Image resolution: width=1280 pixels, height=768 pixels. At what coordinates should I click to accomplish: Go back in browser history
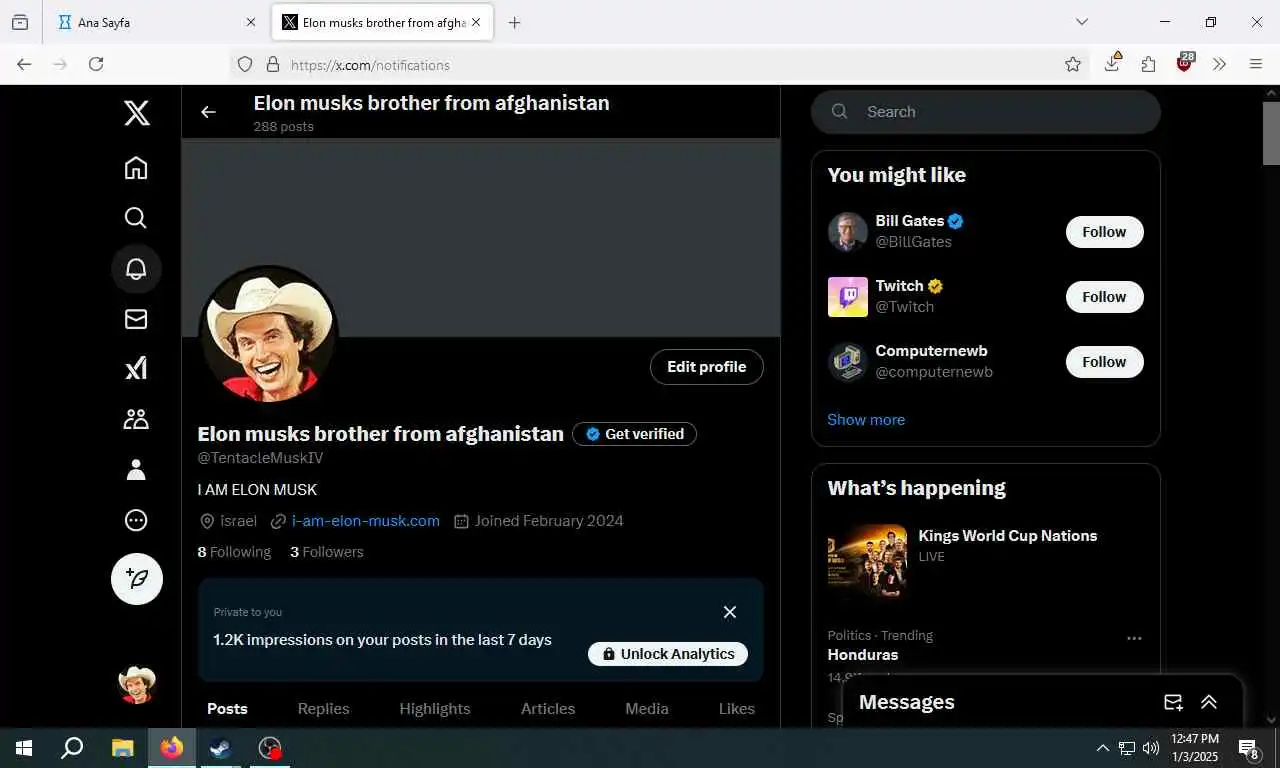click(x=24, y=64)
